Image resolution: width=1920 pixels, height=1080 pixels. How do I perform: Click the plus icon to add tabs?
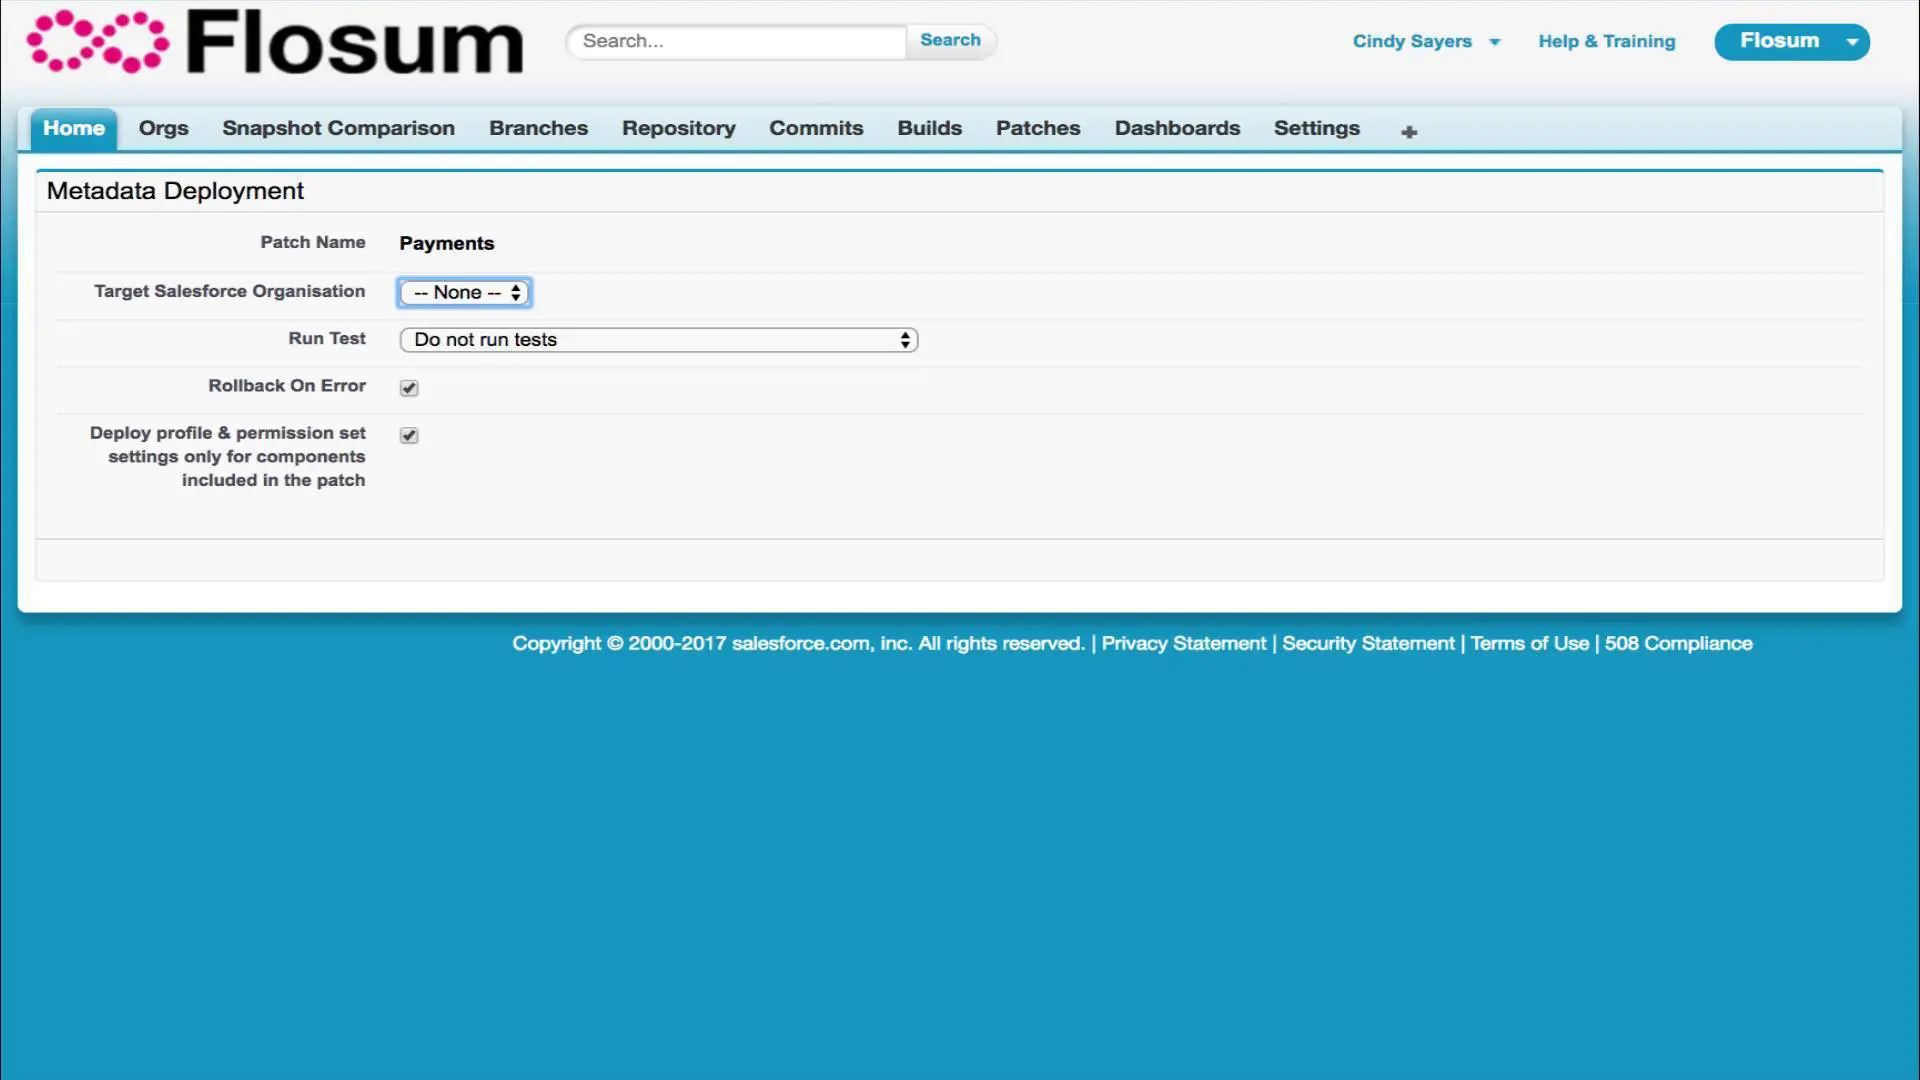[x=1409, y=132]
